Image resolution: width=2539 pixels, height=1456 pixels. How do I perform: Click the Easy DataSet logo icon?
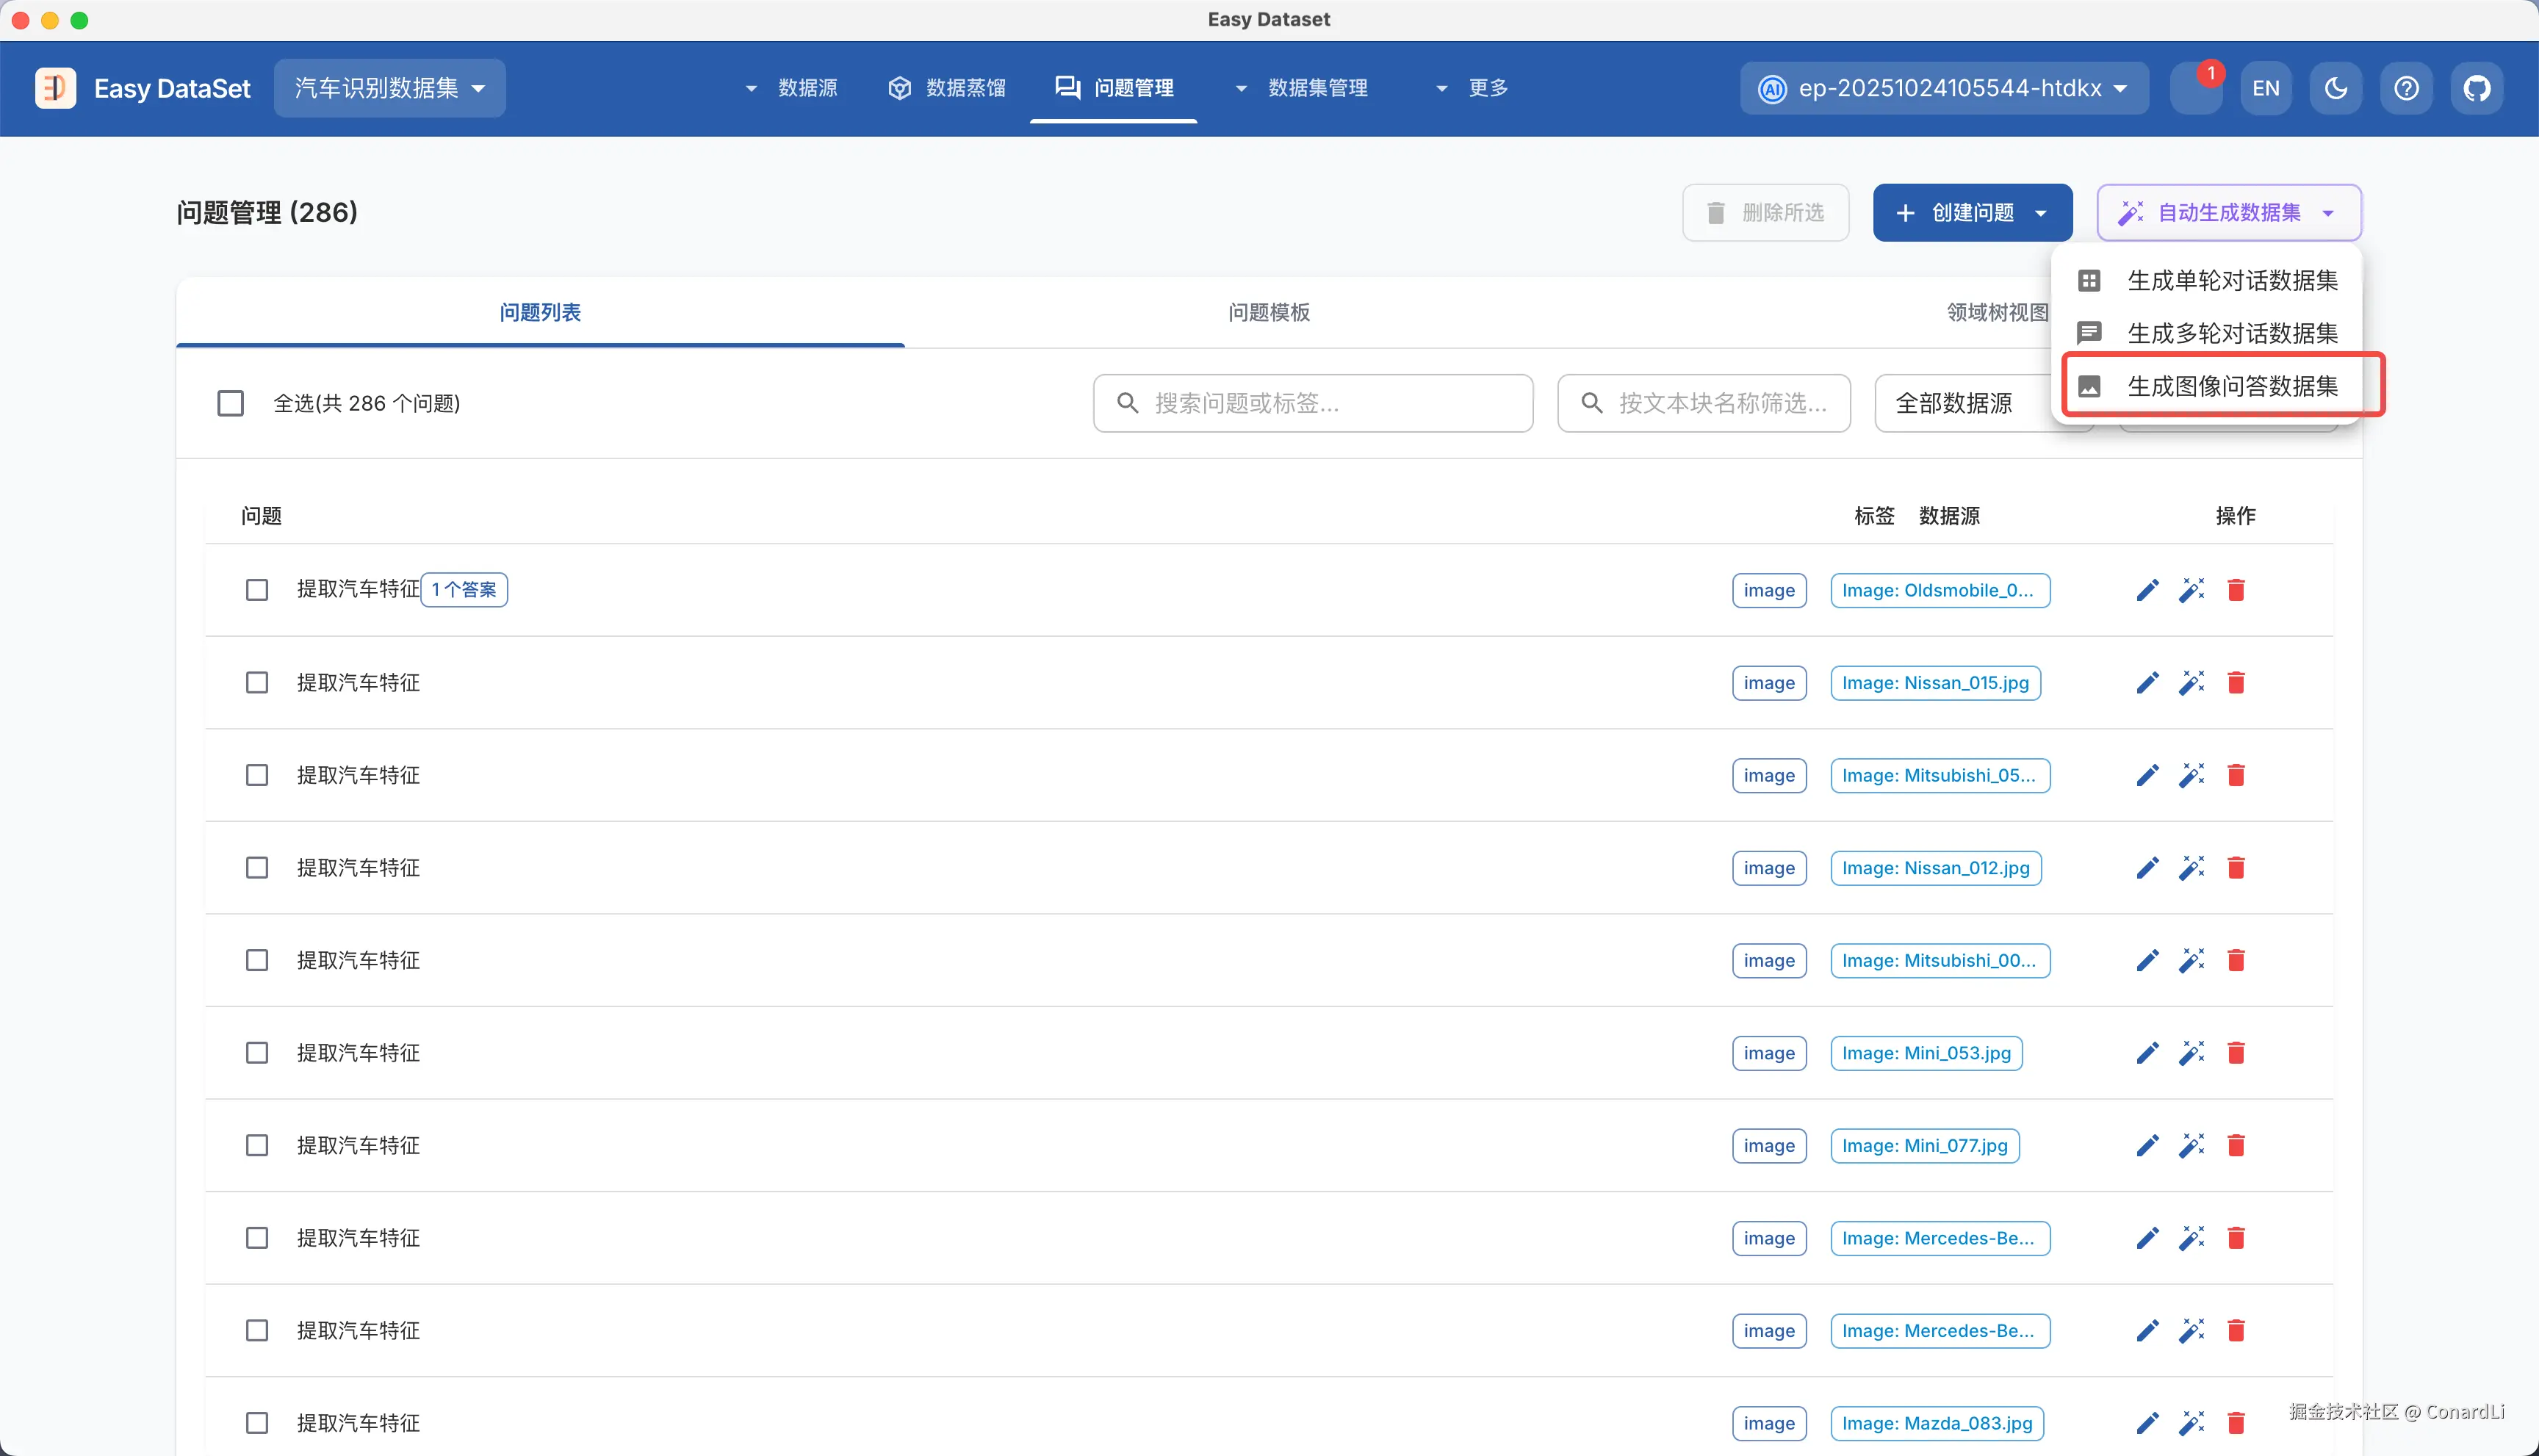(x=55, y=88)
